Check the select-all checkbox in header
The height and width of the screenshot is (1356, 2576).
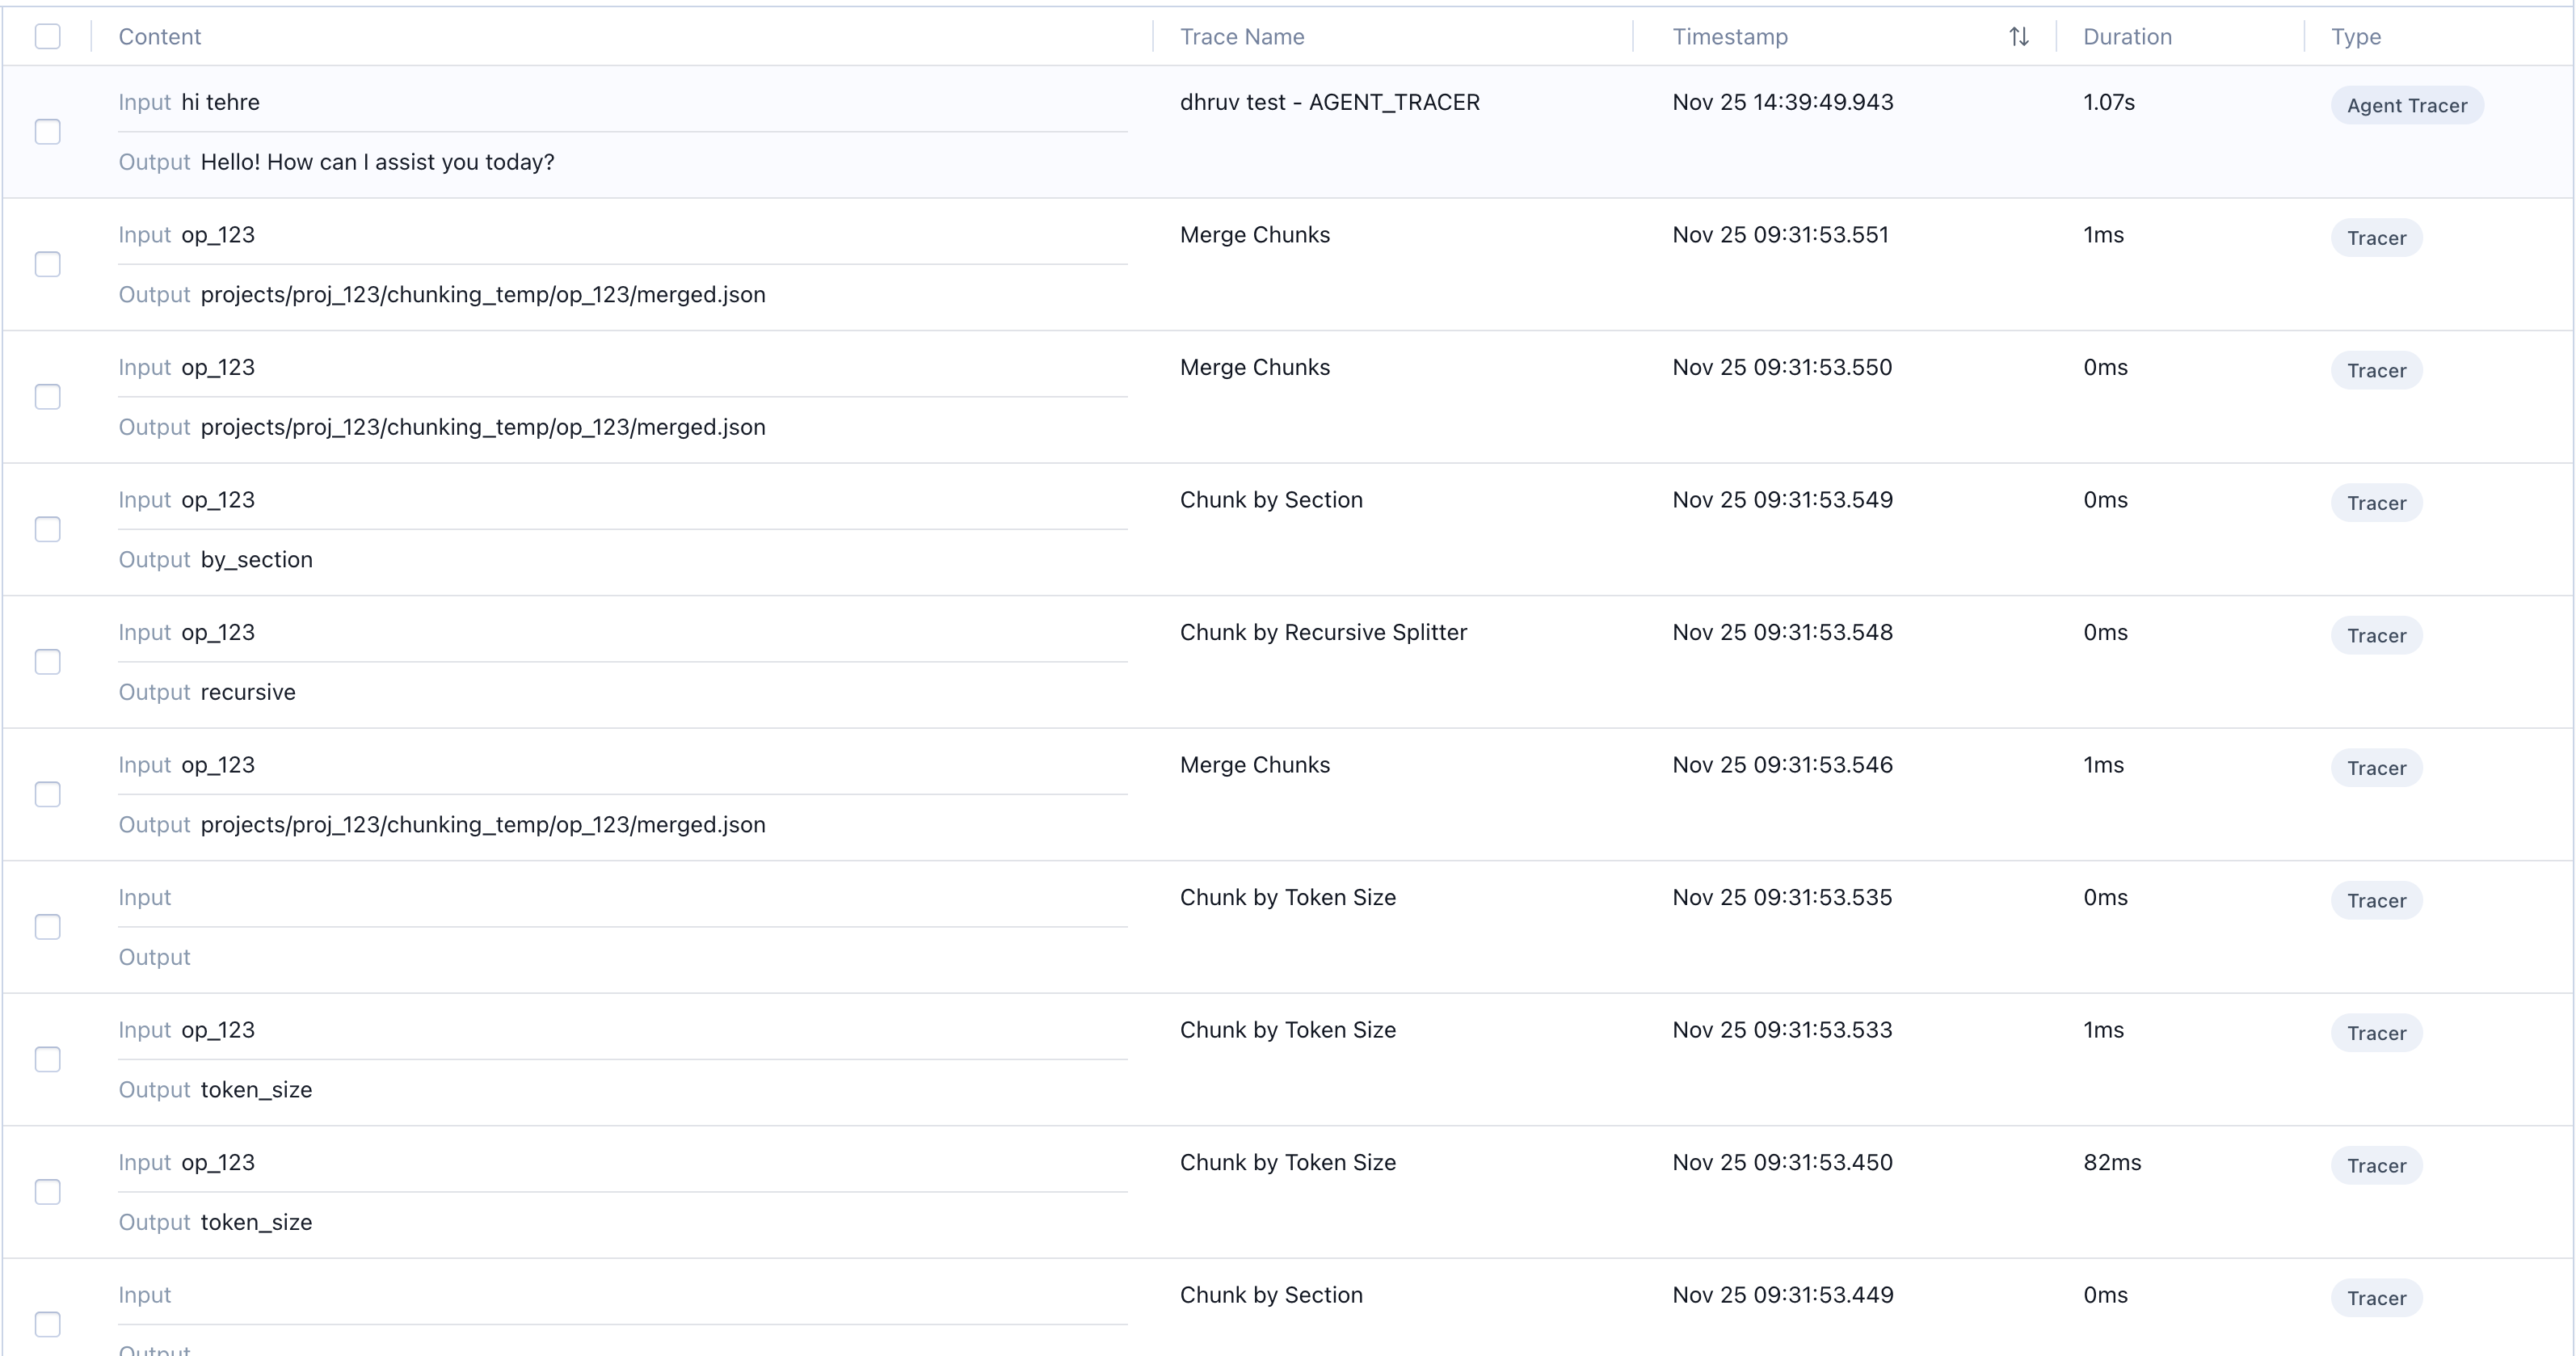click(47, 37)
